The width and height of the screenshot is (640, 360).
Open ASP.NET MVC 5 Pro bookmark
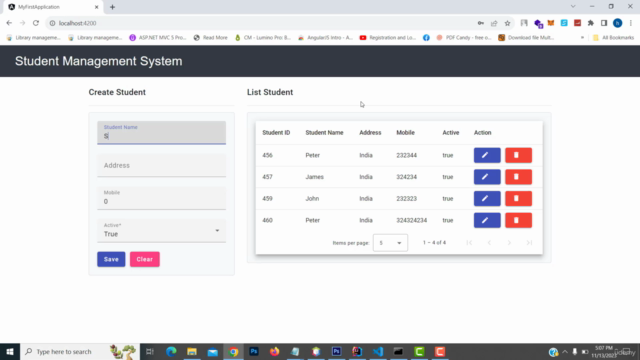(x=158, y=38)
